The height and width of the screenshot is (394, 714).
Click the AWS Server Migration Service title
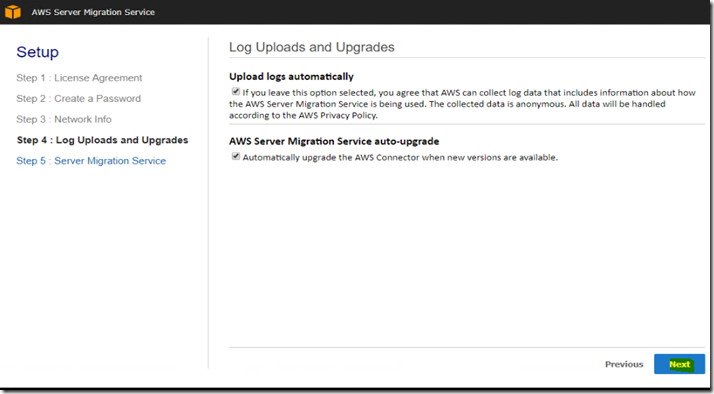93,12
